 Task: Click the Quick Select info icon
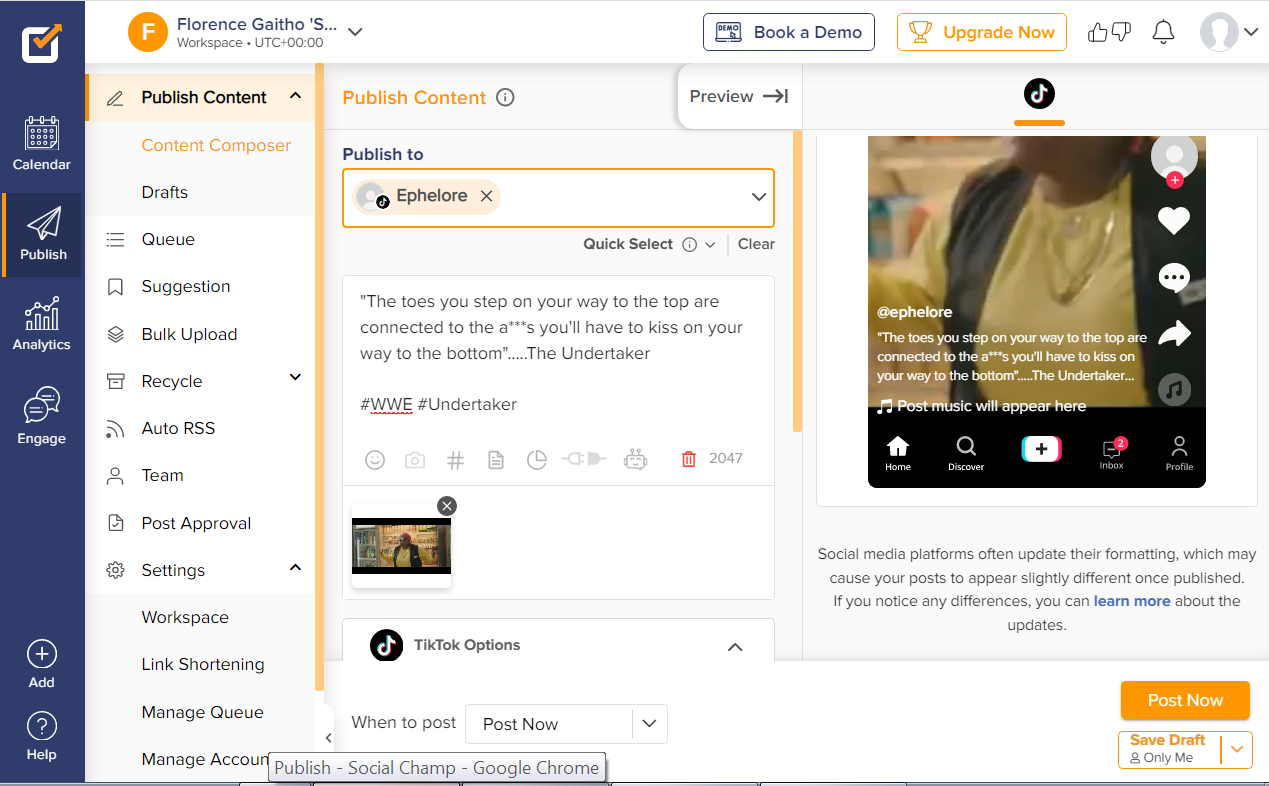(x=689, y=244)
